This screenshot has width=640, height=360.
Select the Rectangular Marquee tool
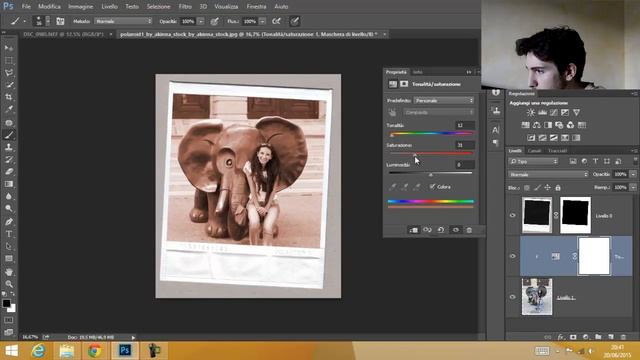pyautogui.click(x=9, y=60)
